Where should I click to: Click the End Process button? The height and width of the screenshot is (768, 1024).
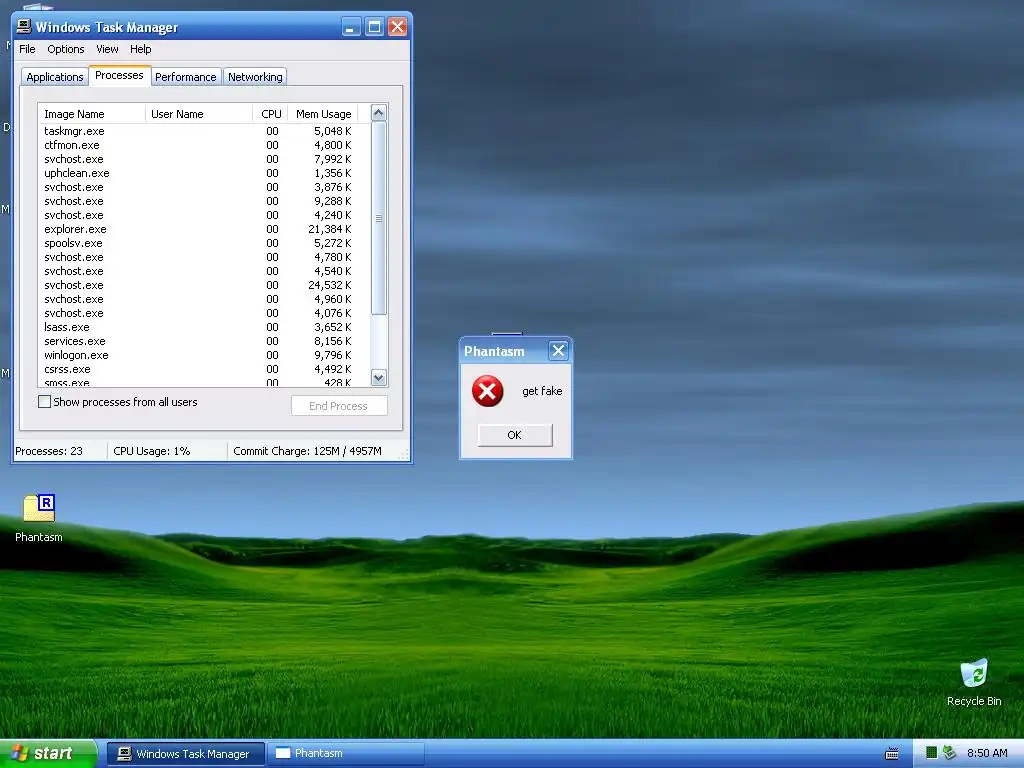click(x=339, y=406)
